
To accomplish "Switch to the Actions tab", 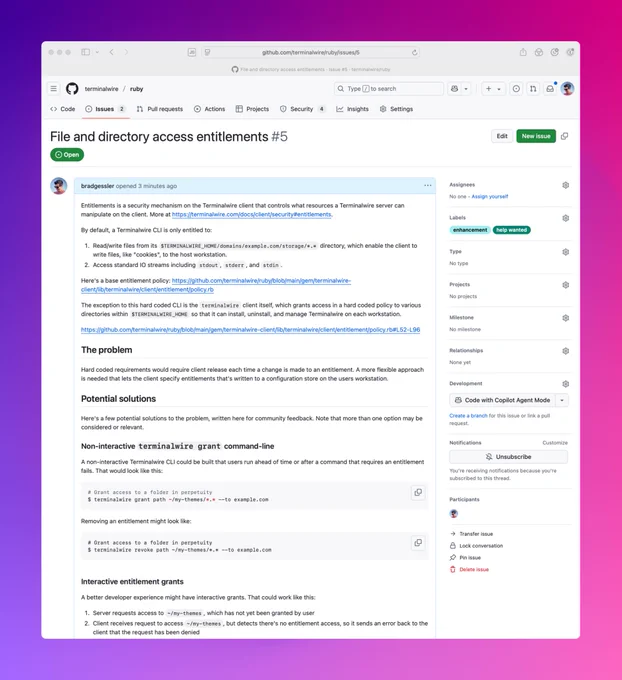I will (x=210, y=109).
